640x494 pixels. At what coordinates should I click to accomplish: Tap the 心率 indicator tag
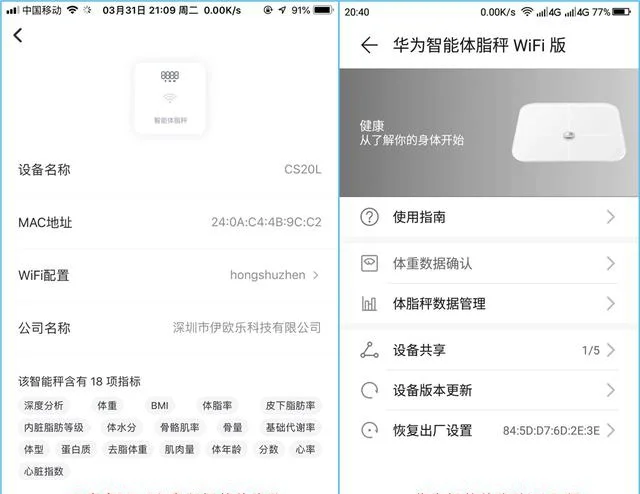pyautogui.click(x=305, y=449)
